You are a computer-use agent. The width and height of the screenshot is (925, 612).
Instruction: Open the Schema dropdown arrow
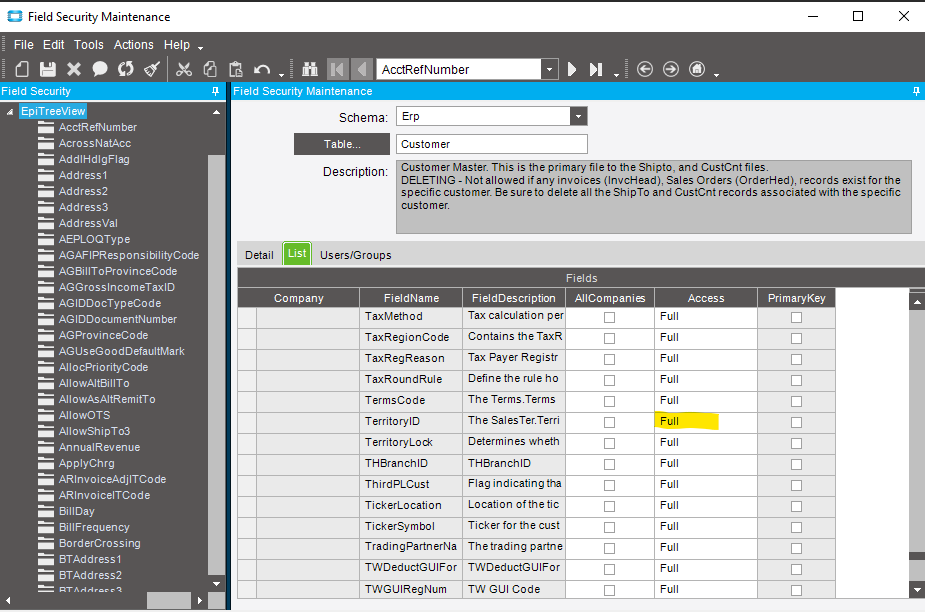(x=578, y=116)
